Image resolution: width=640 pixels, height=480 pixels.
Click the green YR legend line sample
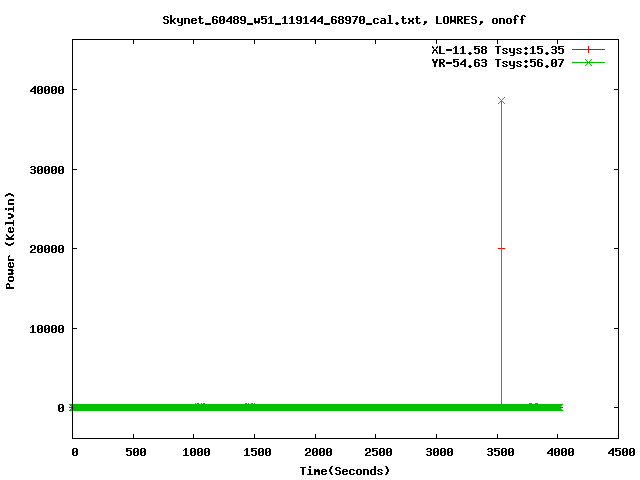tap(588, 62)
